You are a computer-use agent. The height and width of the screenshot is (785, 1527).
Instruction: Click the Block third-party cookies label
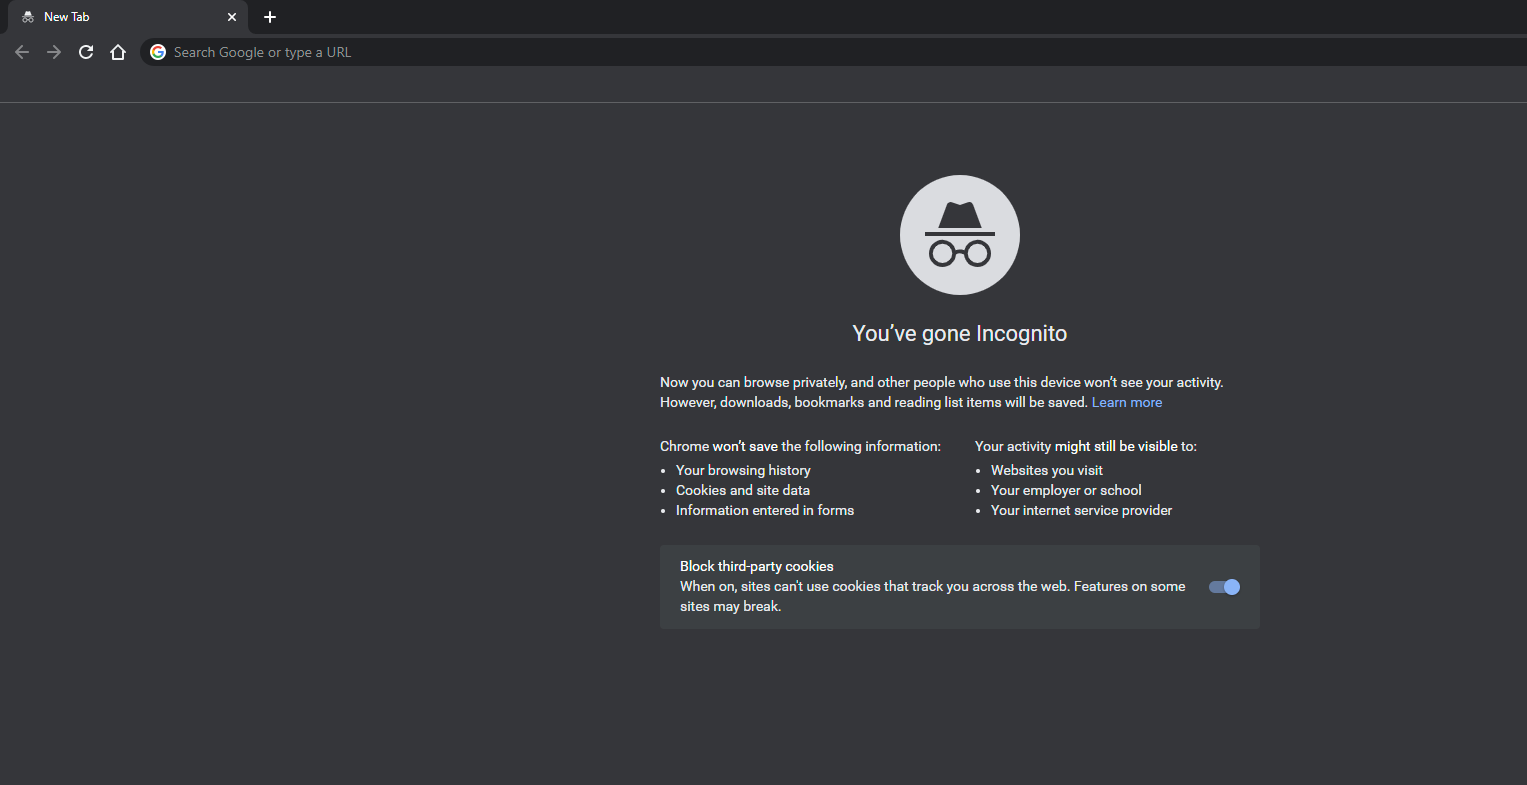(757, 566)
